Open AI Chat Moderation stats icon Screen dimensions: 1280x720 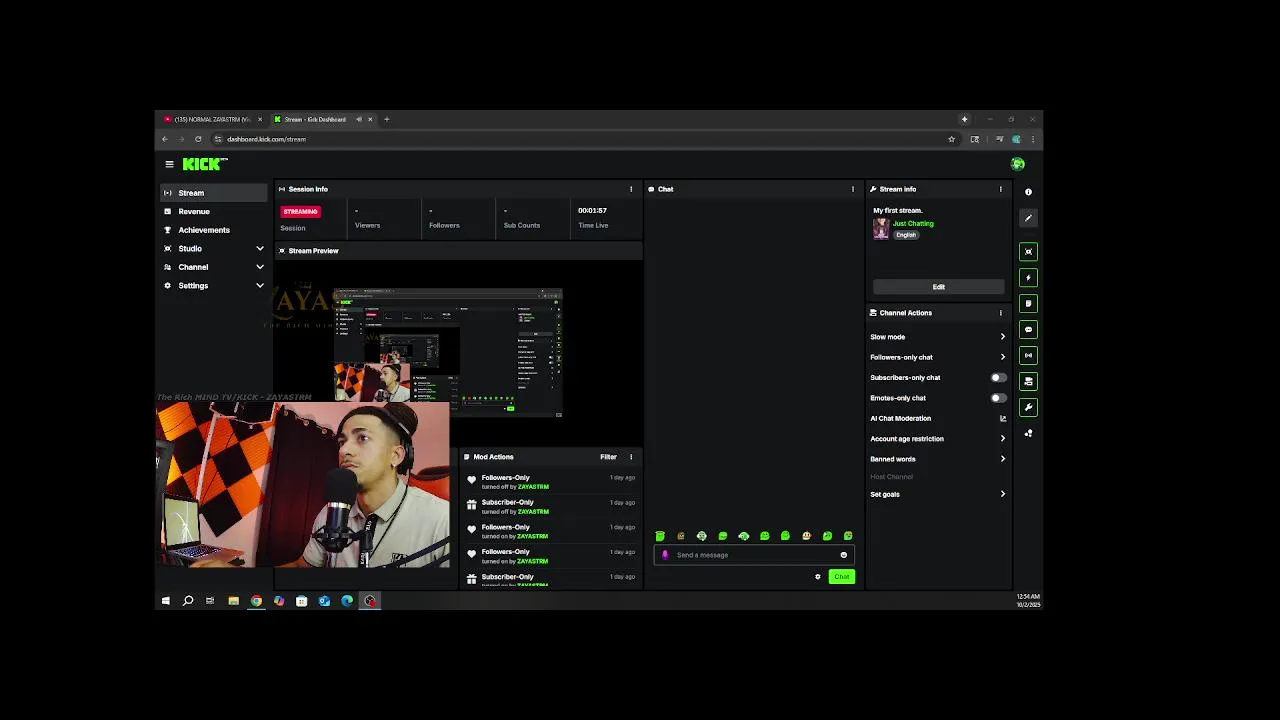[1003, 419]
